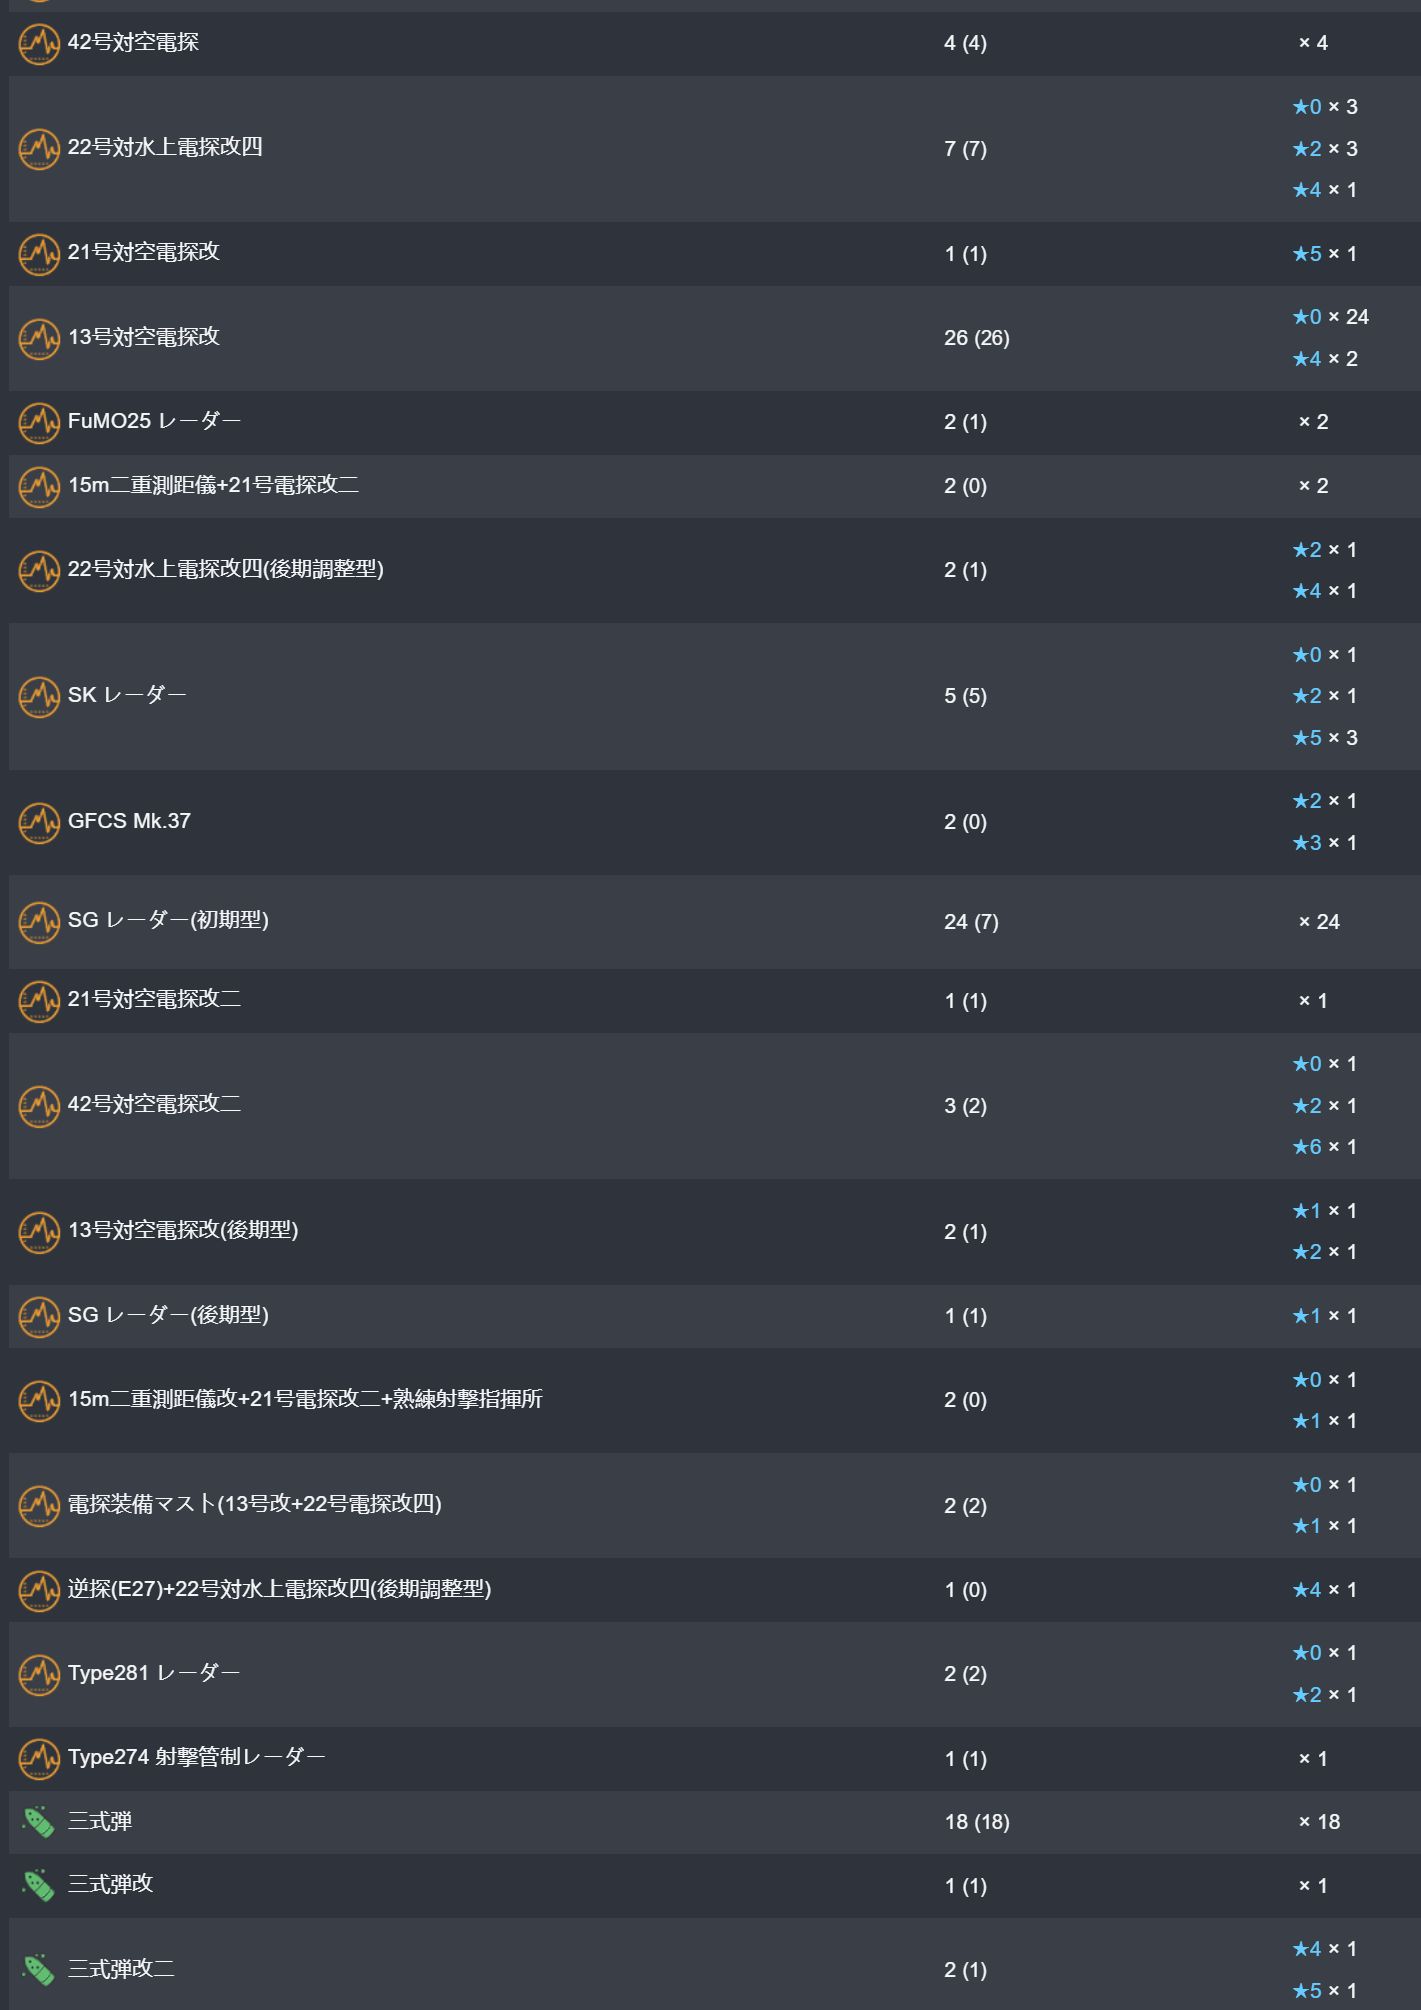The width and height of the screenshot is (1421, 2010).
Task: Click the ★6 × 1 entry for 42号対空電探改二
Action: click(1324, 1147)
